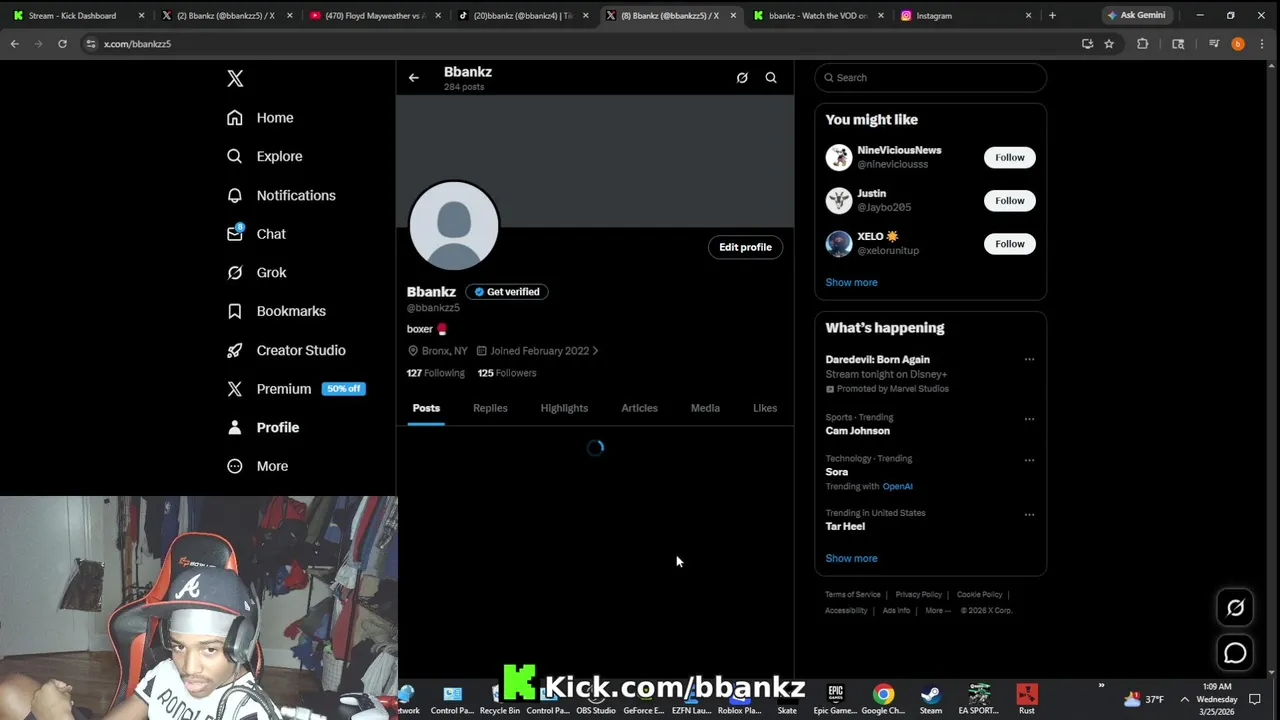Open Steam from the taskbar

[930, 698]
